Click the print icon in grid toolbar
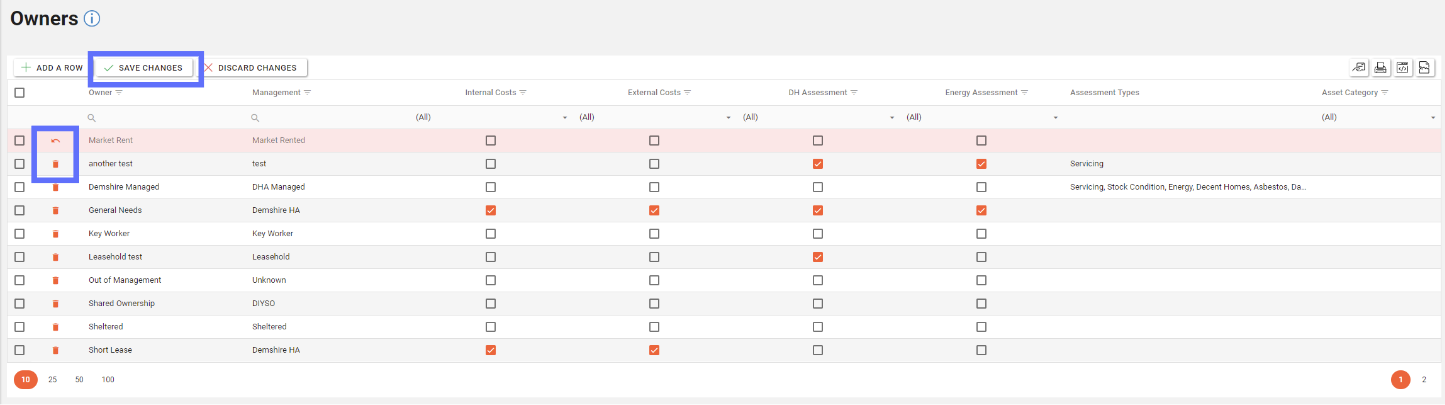Image resolution: width=1445 pixels, height=405 pixels. click(1381, 68)
